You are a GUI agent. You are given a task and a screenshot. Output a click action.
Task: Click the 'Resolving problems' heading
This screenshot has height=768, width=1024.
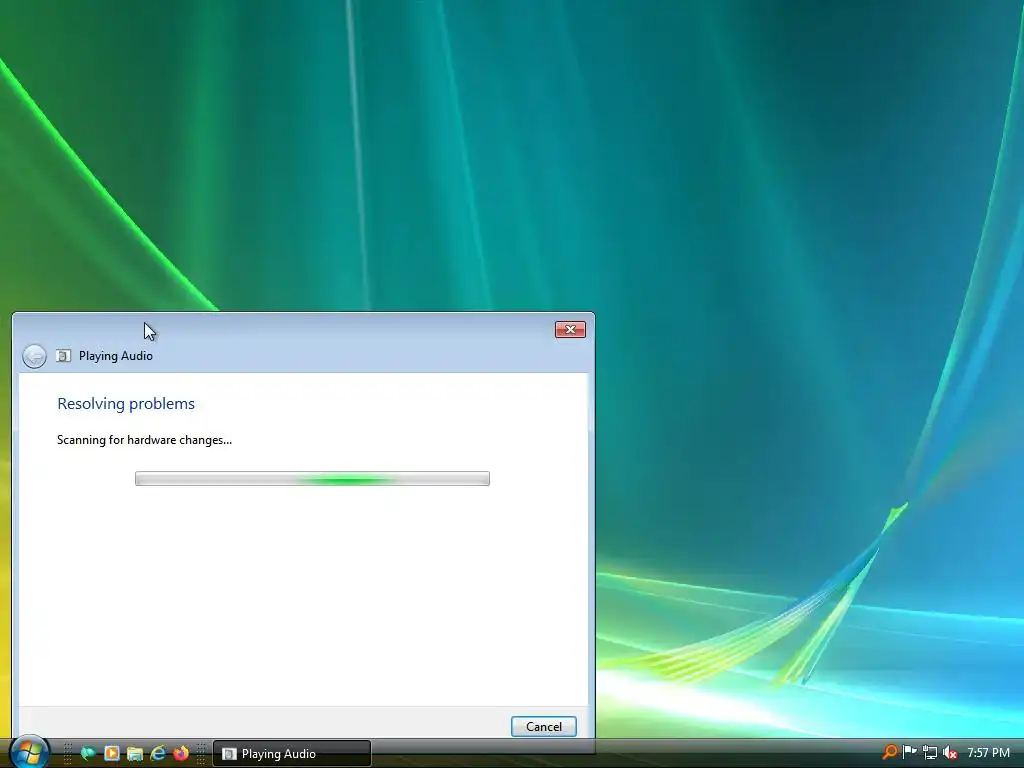click(x=126, y=404)
